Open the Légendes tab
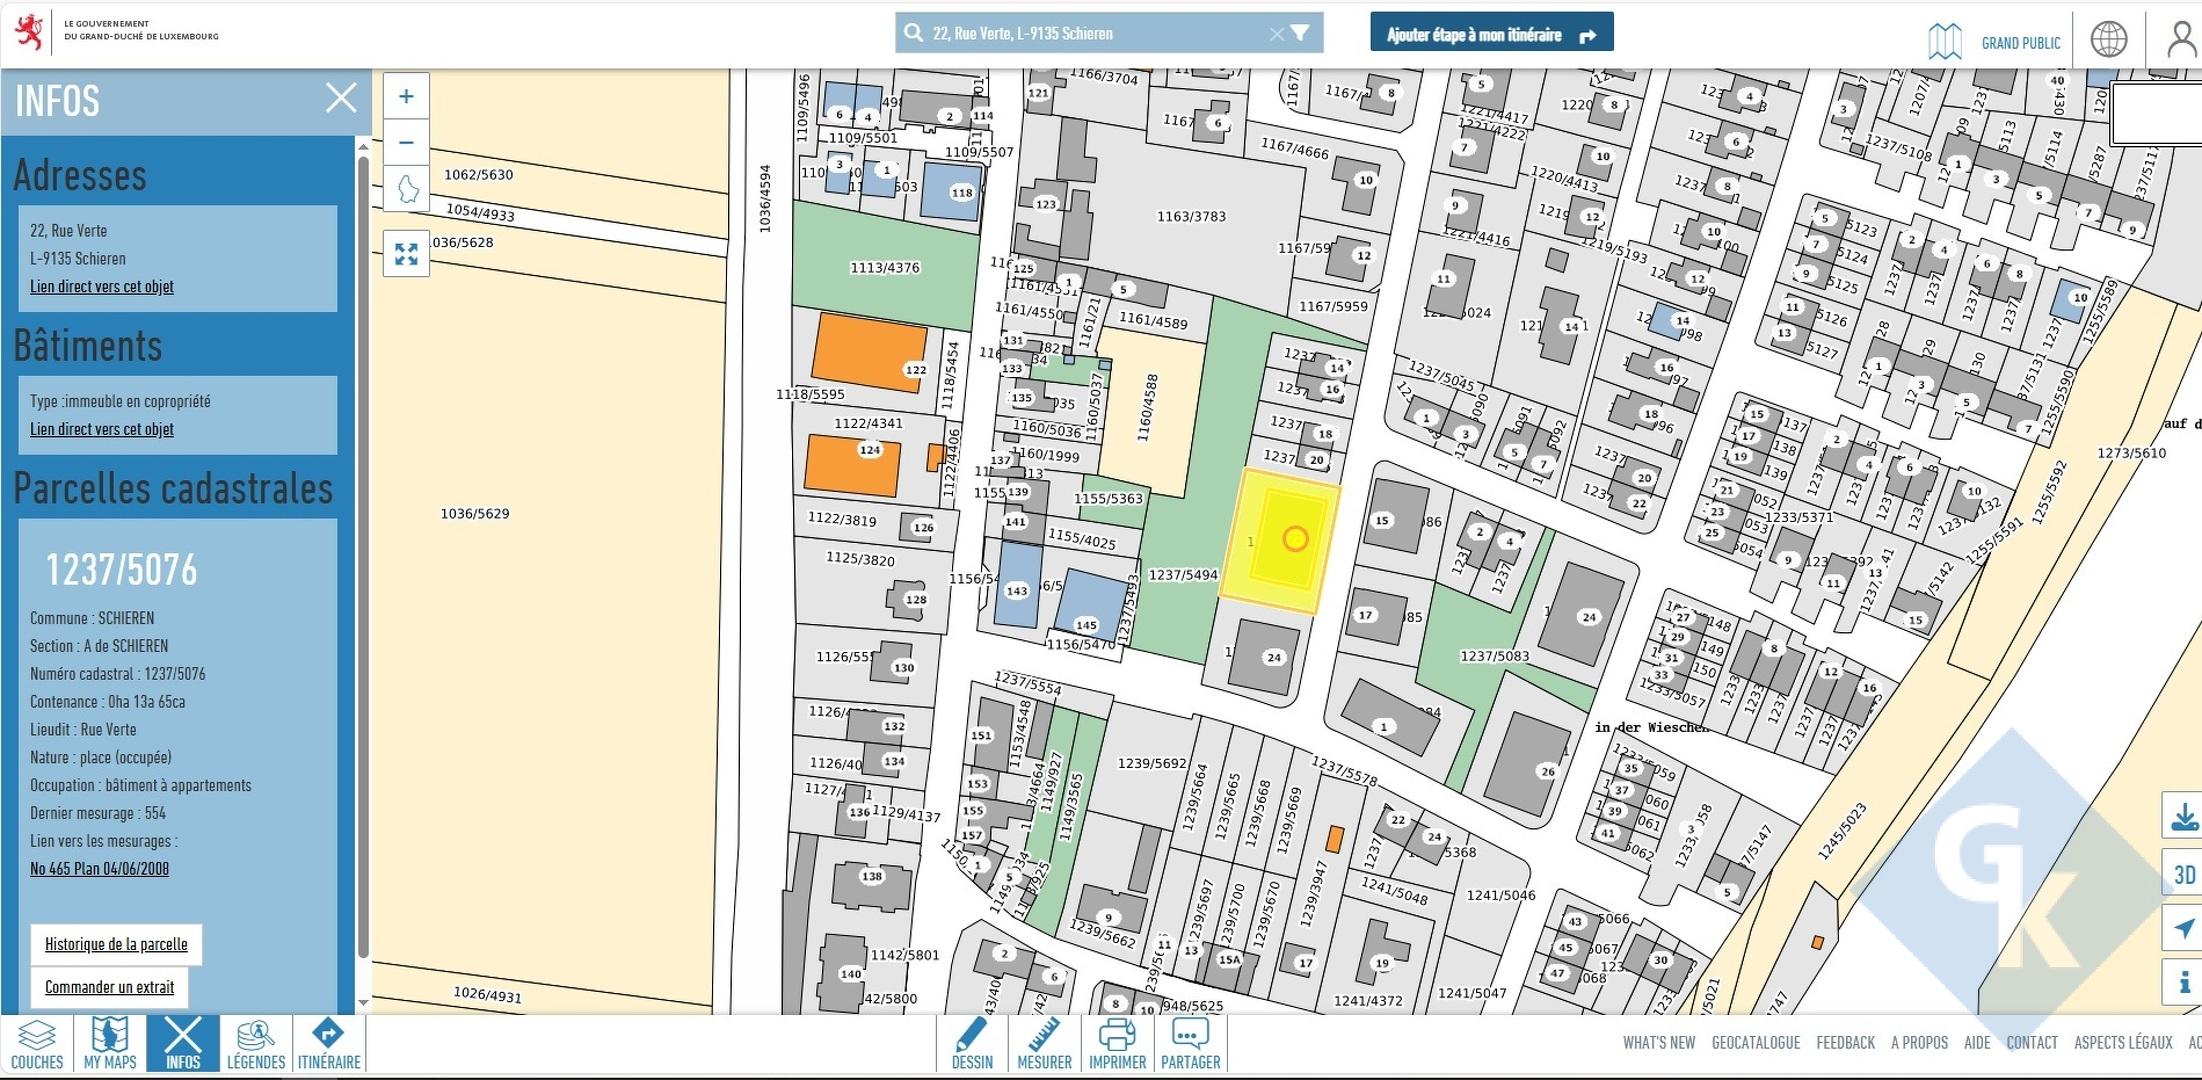 (255, 1044)
